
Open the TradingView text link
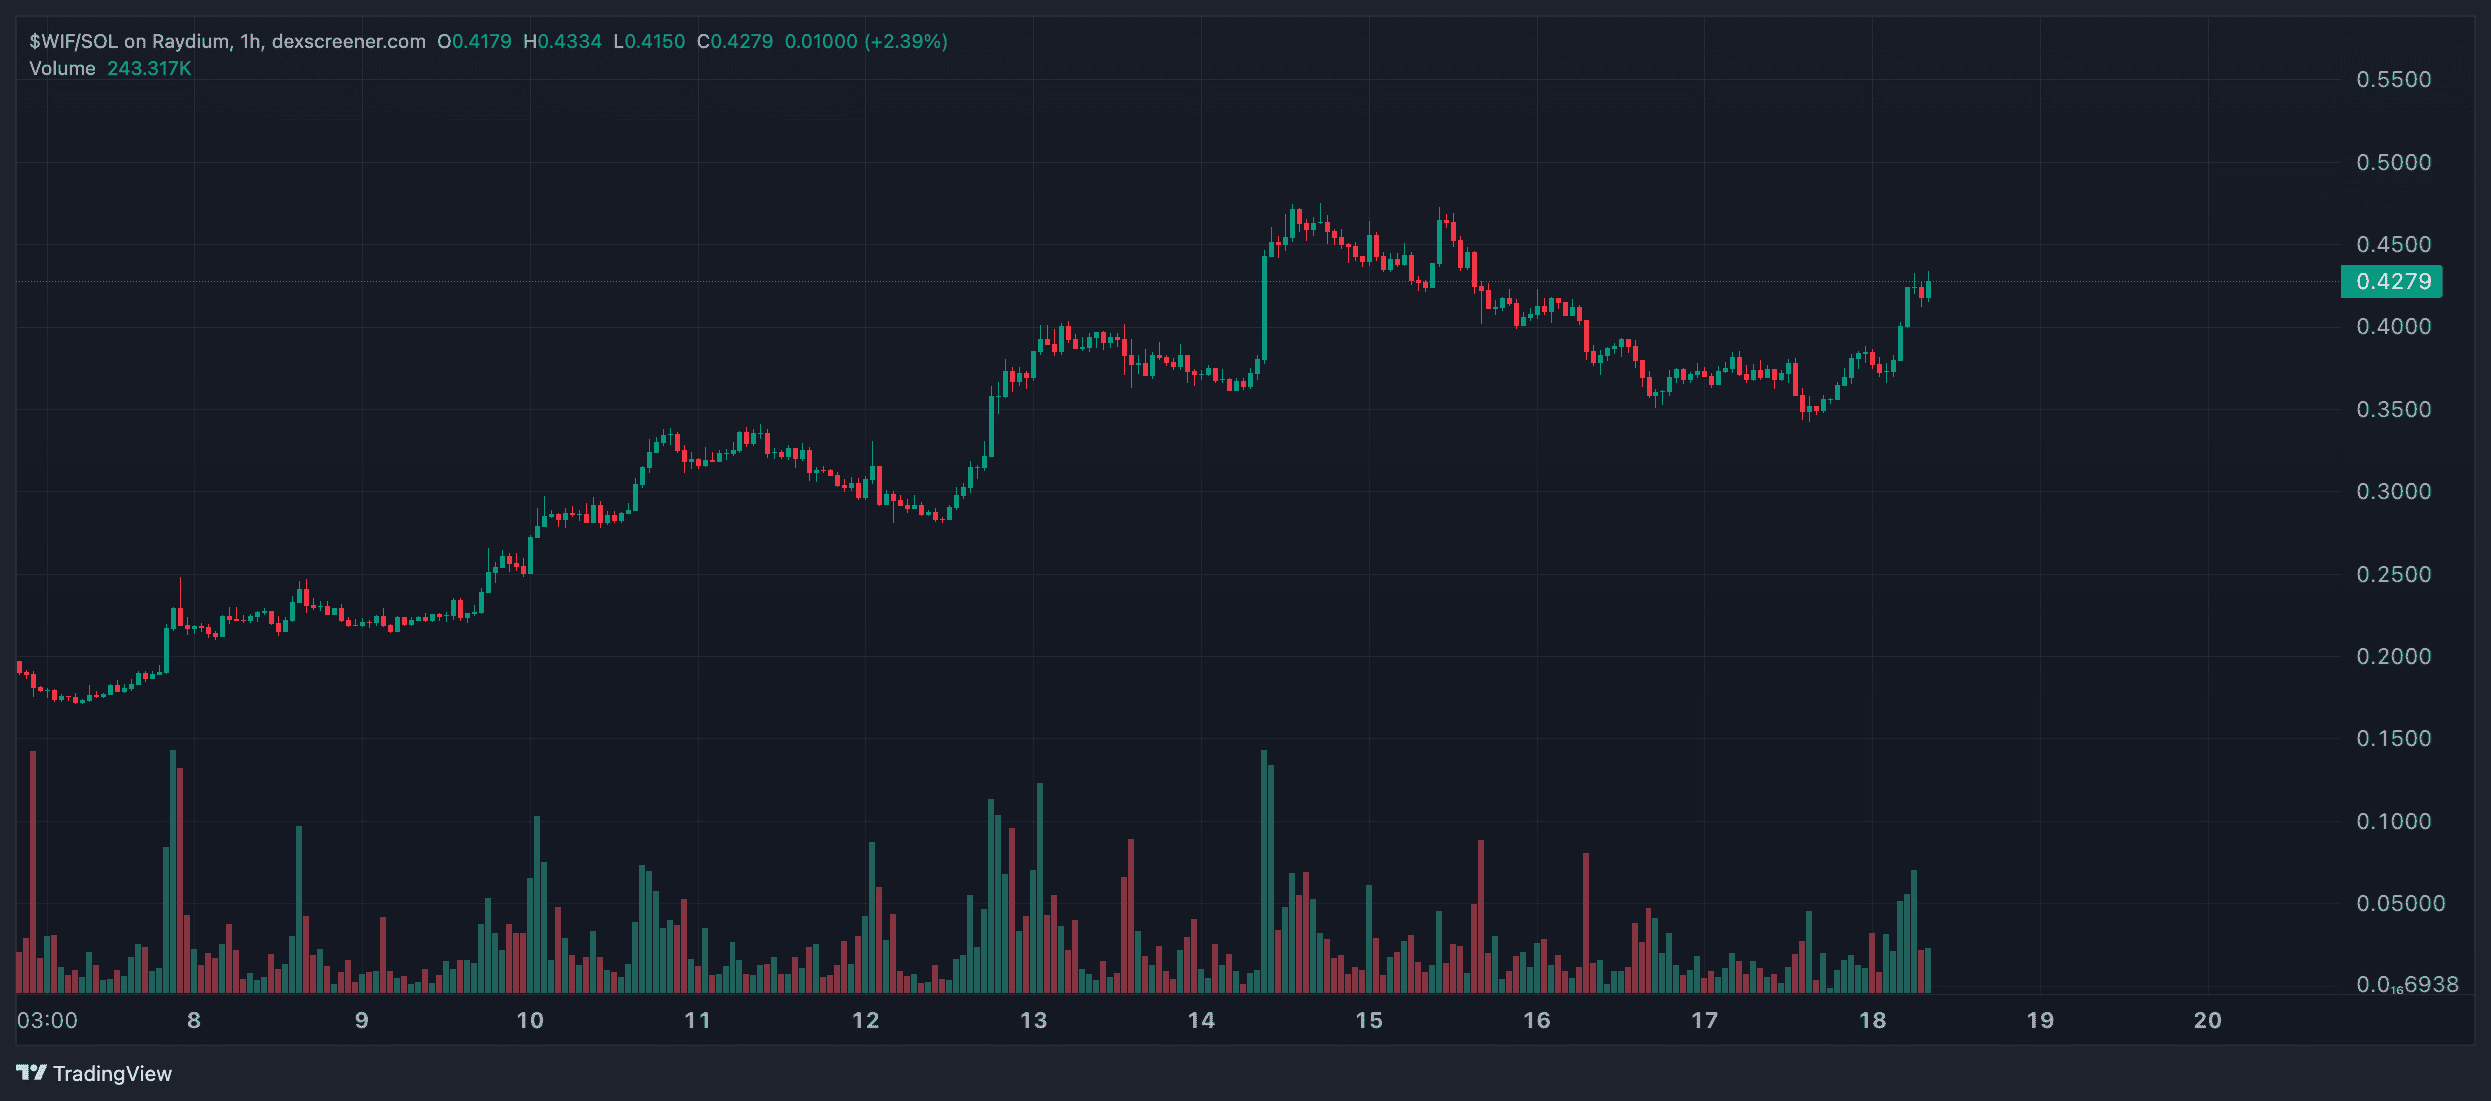pos(112,1073)
